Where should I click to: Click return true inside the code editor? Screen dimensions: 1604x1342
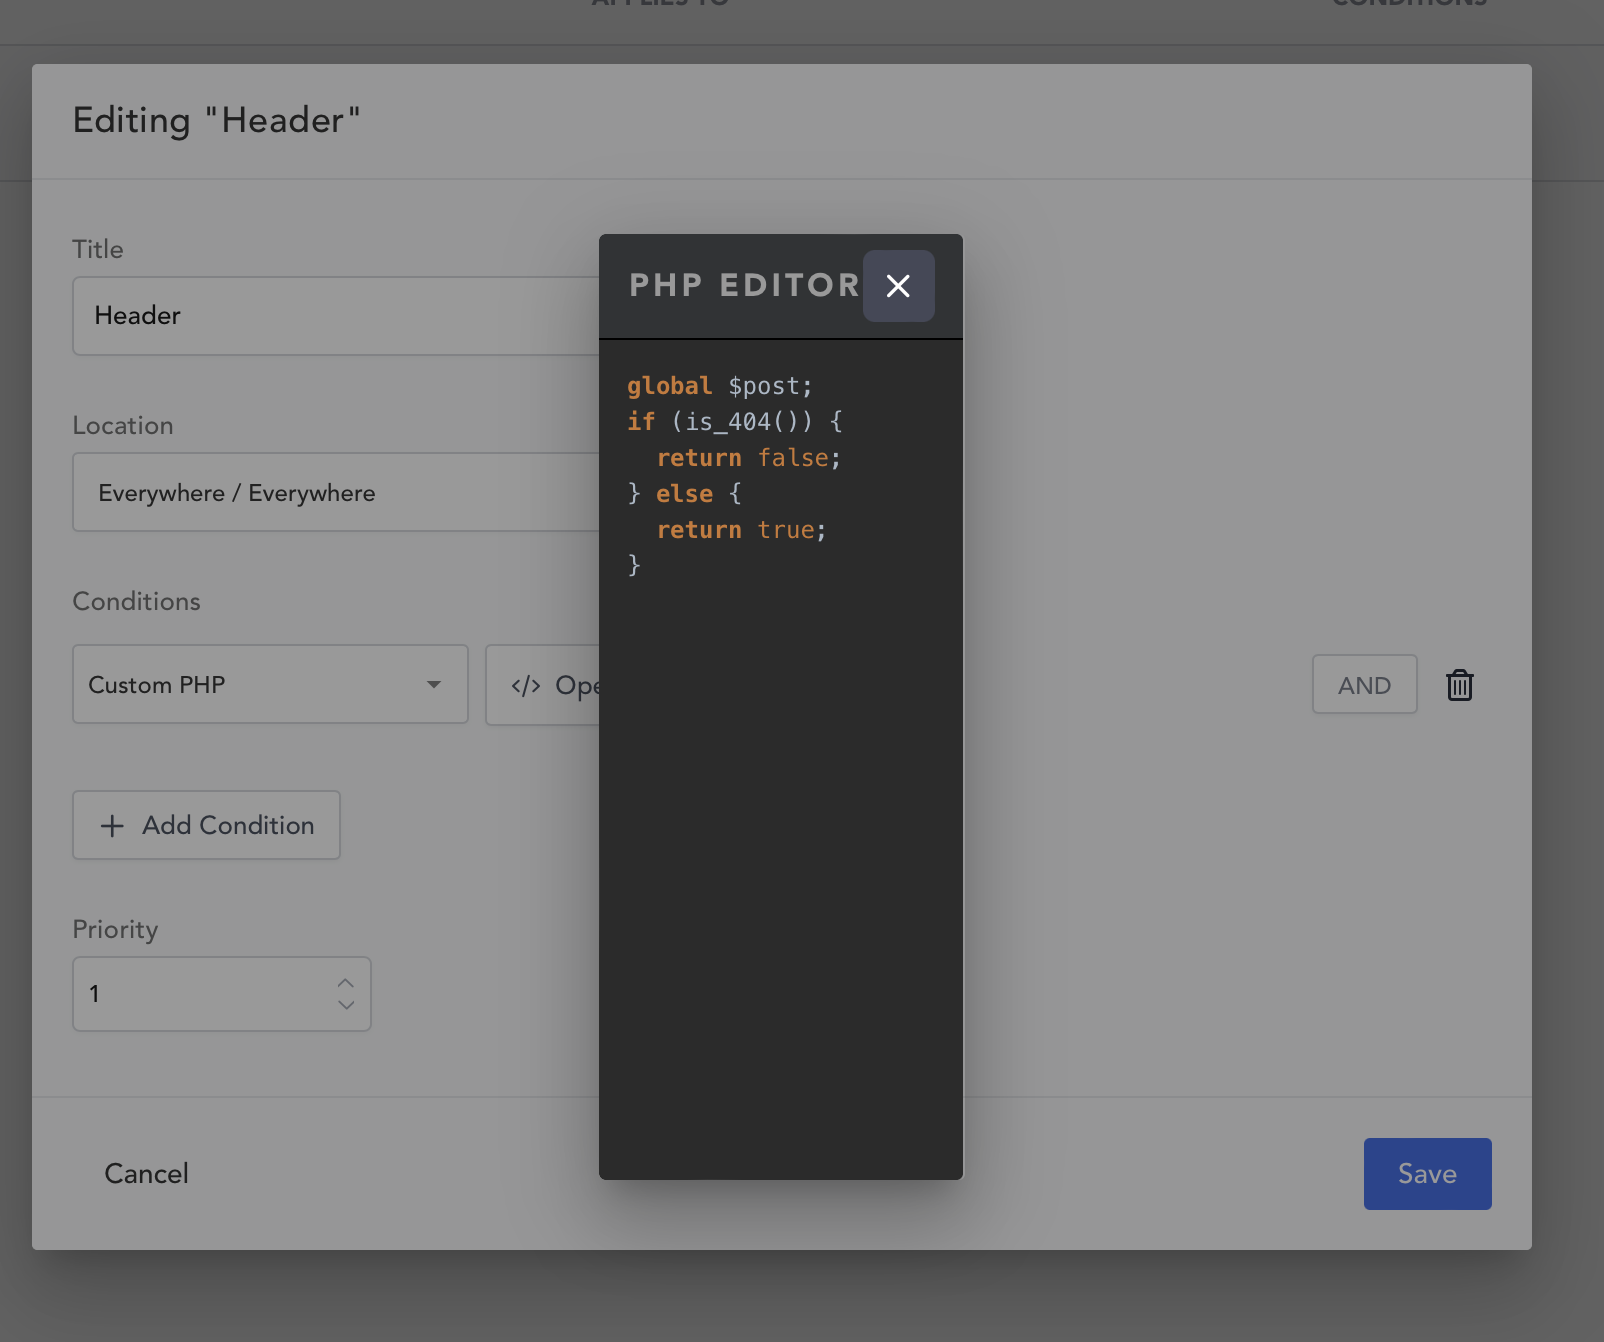[741, 529]
